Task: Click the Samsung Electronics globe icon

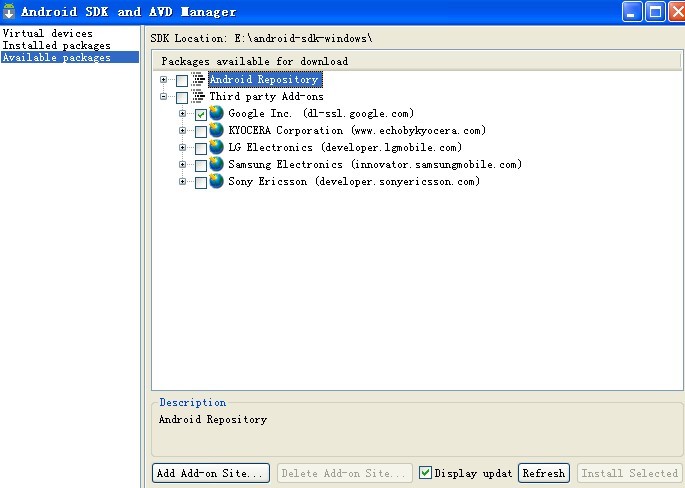Action: pyautogui.click(x=216, y=164)
